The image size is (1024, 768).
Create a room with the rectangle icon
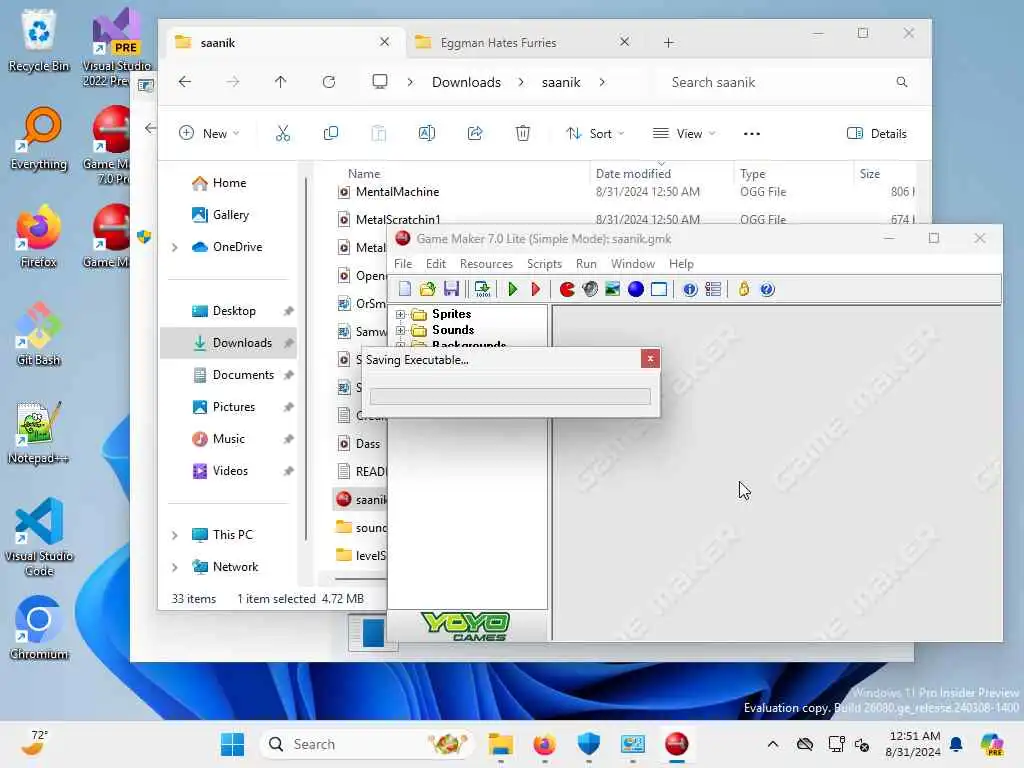point(659,289)
